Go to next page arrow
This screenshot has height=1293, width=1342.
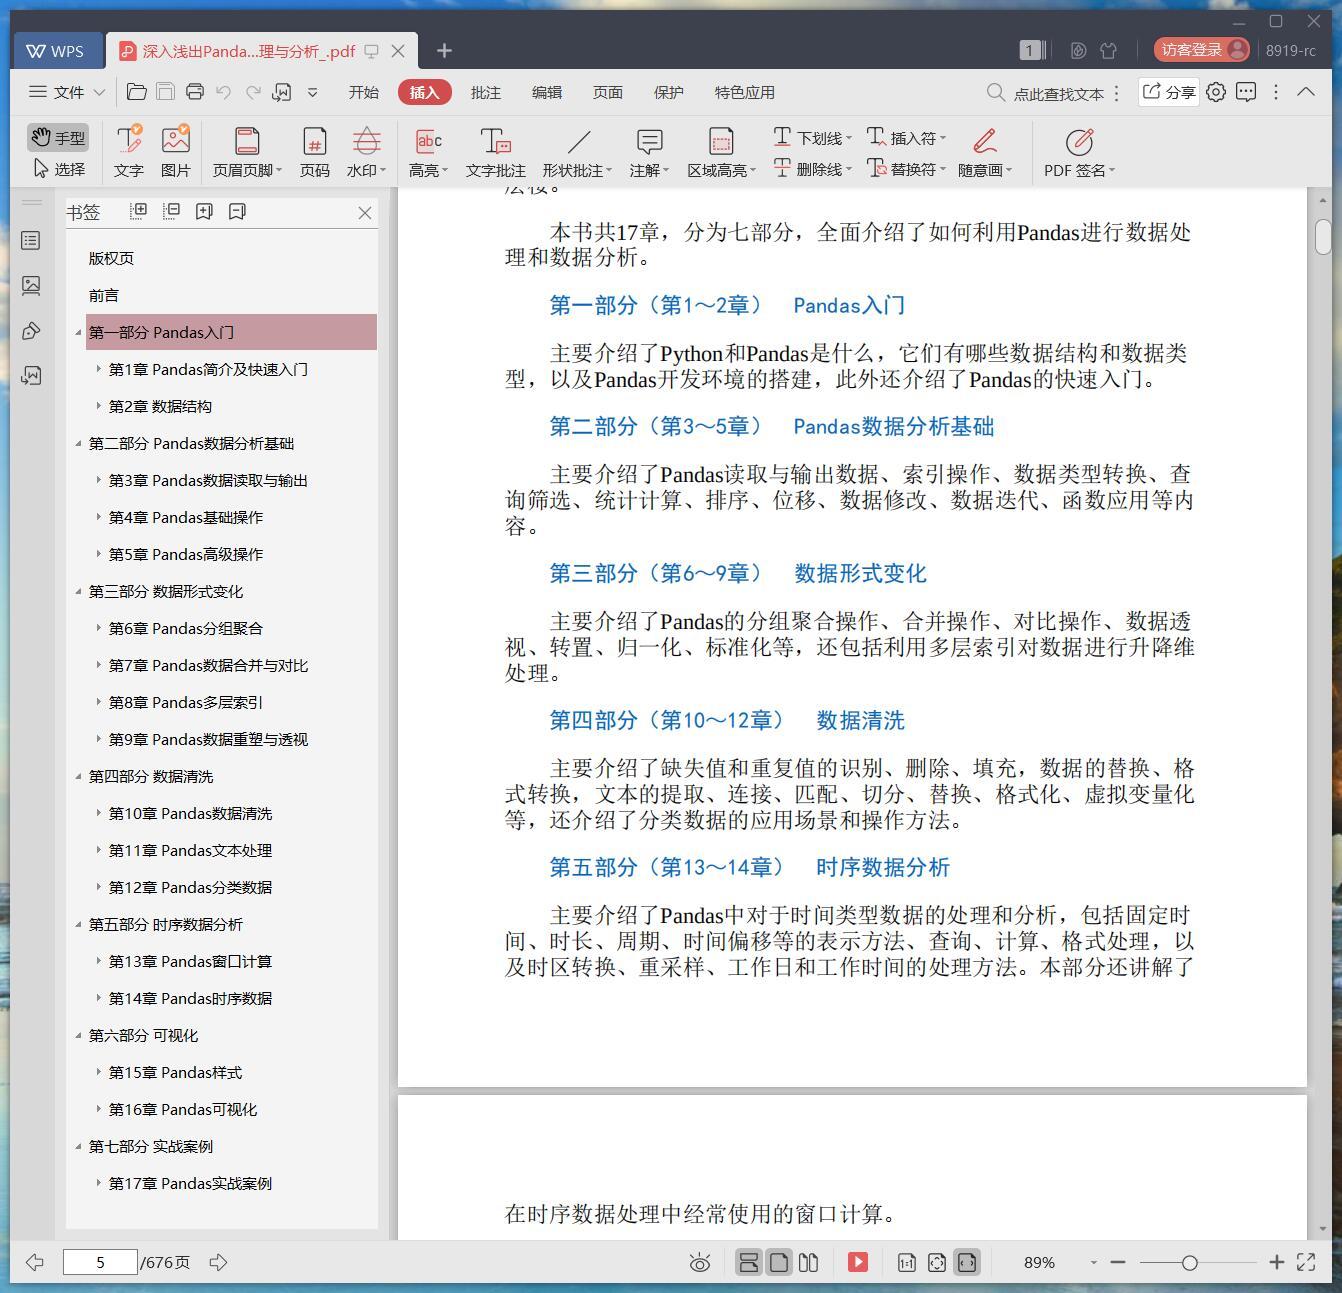tap(218, 1262)
